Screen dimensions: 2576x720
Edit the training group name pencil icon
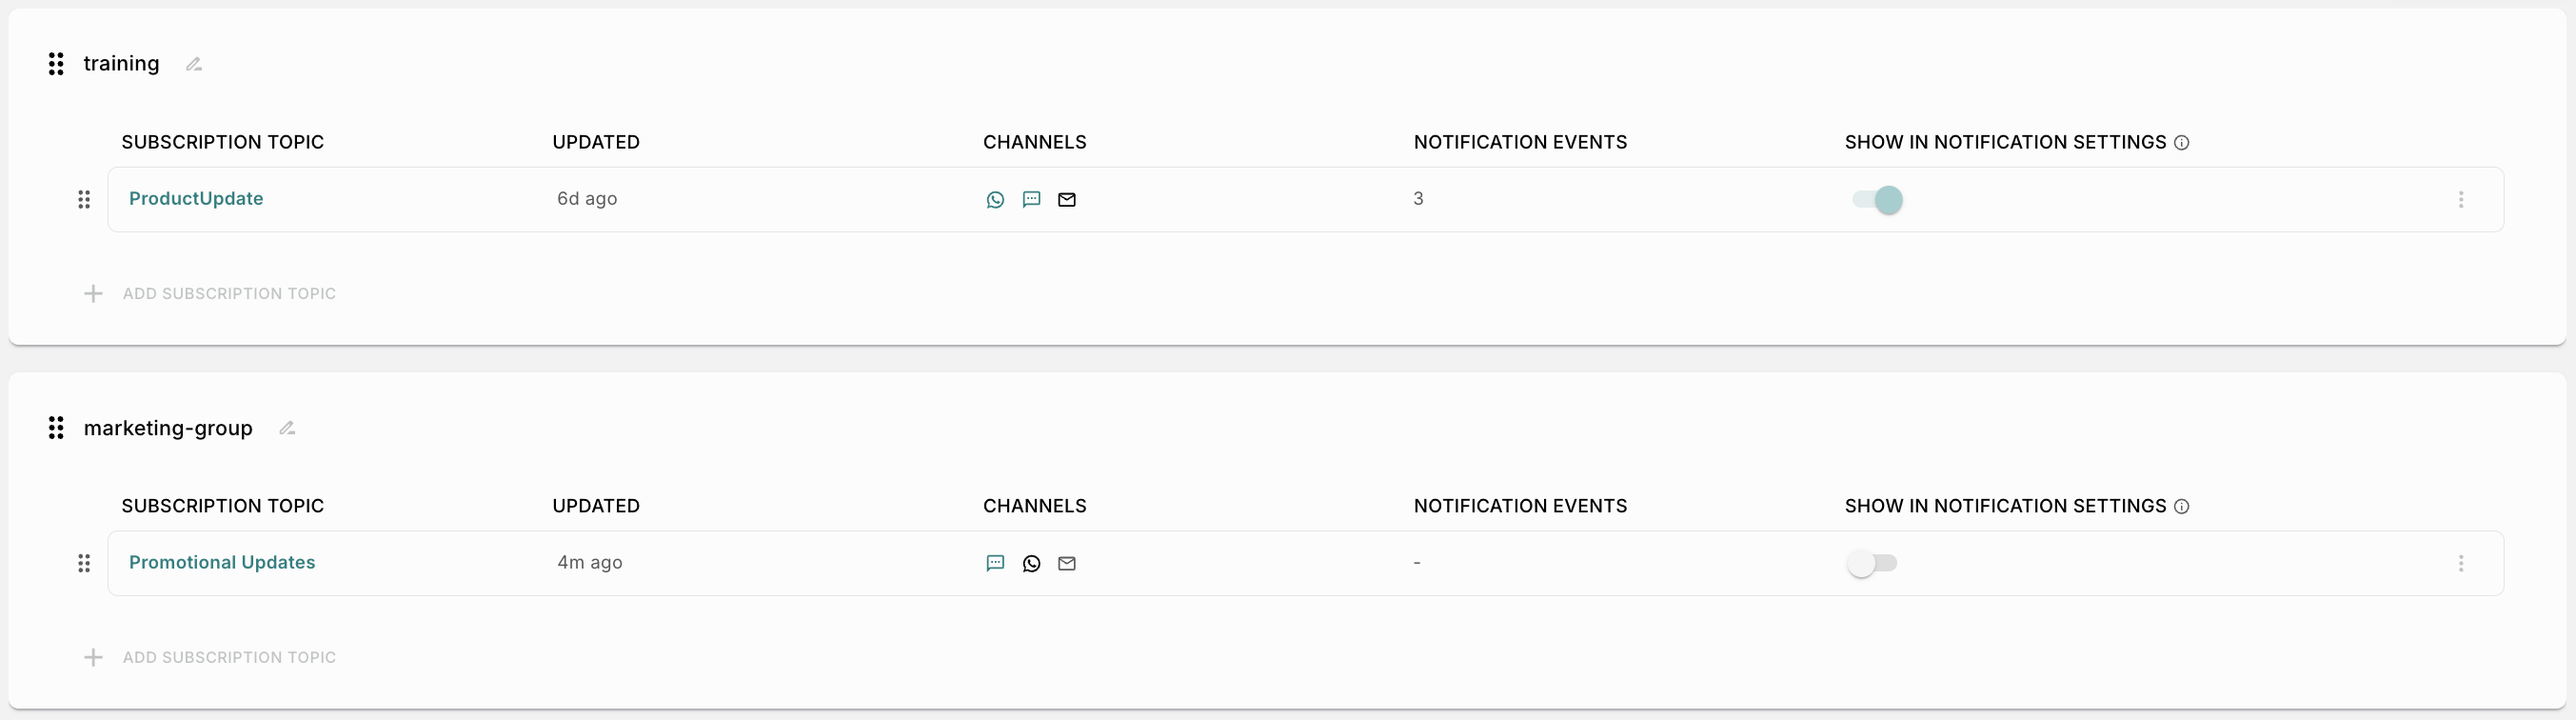[x=194, y=64]
